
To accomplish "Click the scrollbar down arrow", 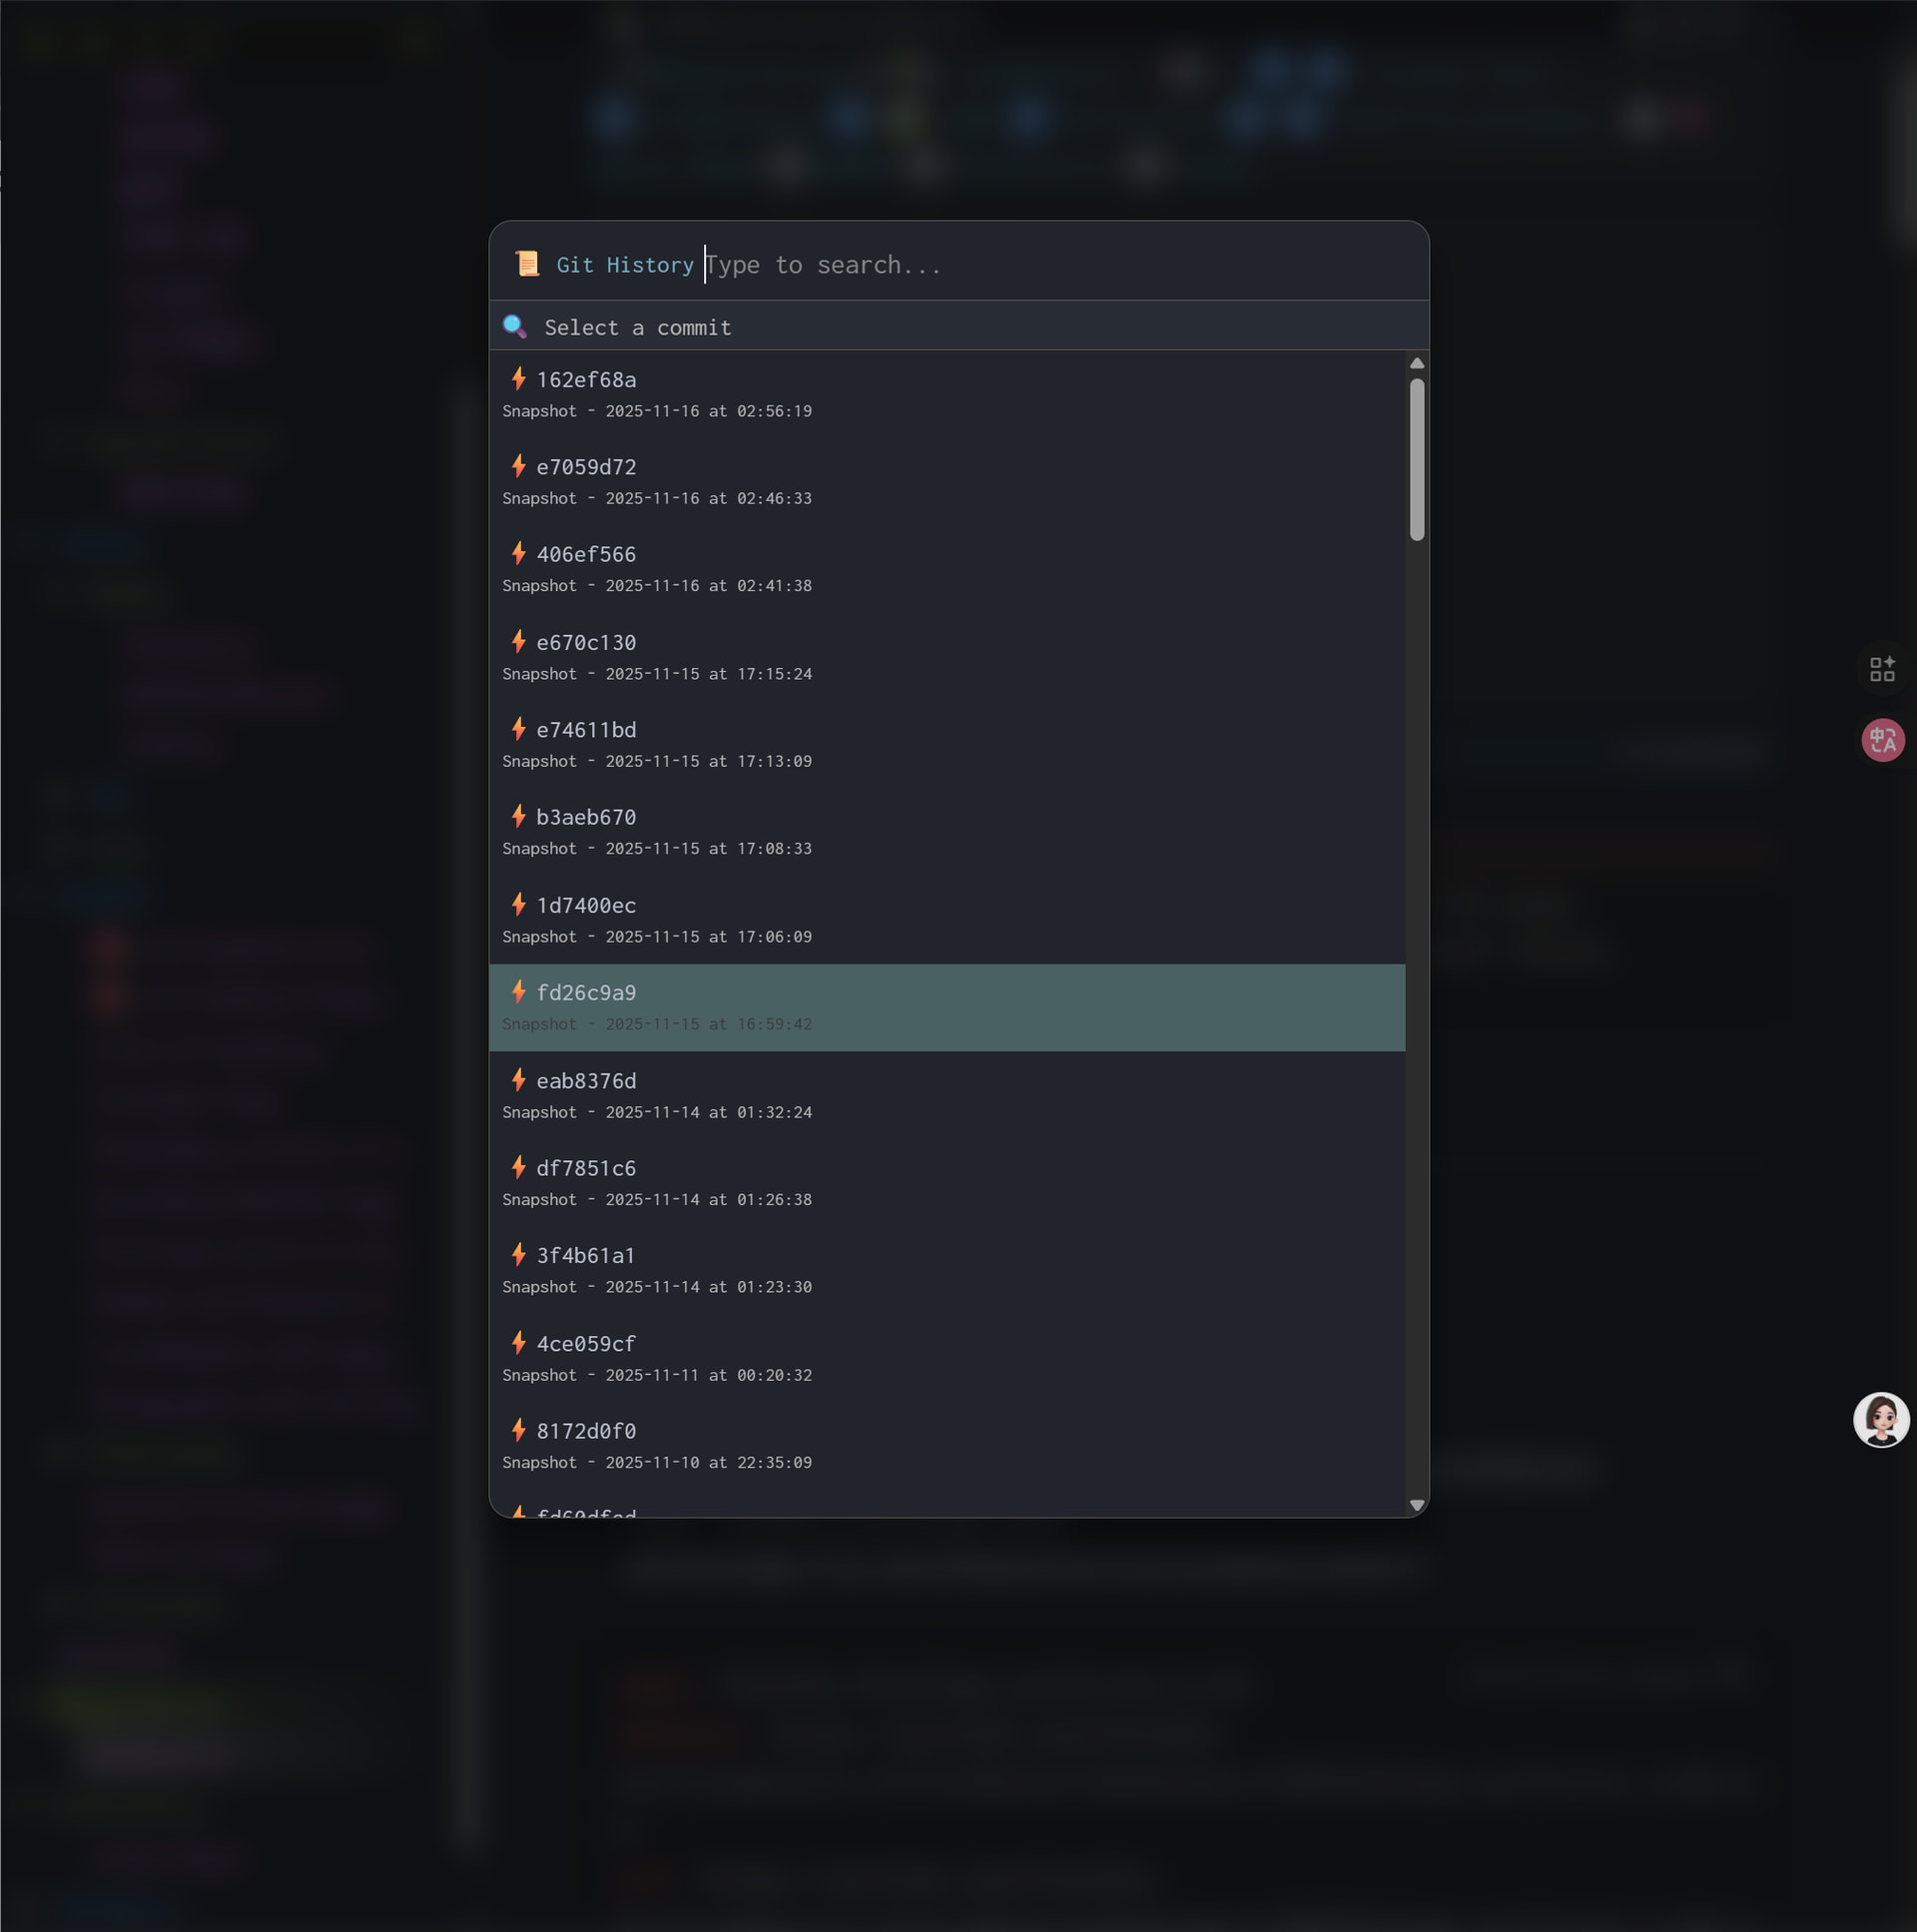I will pyautogui.click(x=1417, y=1505).
